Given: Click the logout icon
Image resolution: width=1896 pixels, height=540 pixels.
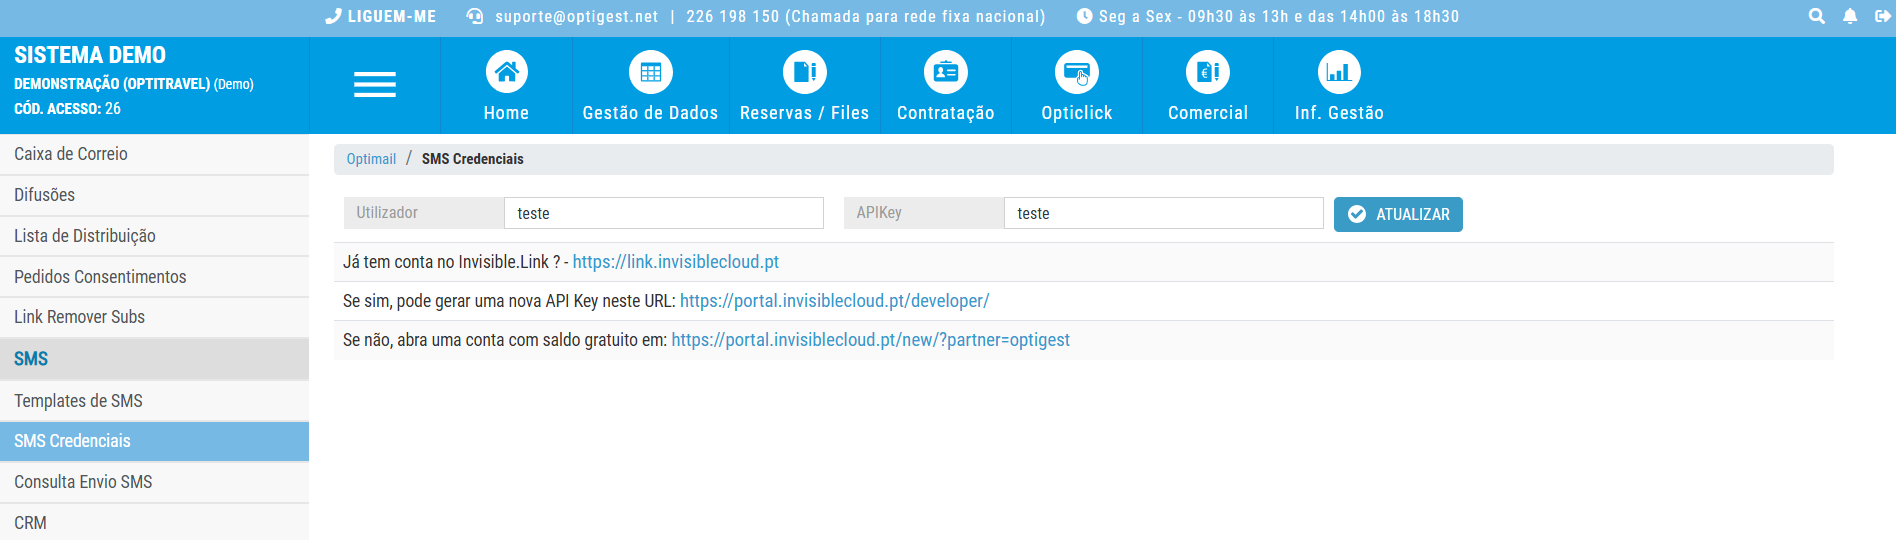Looking at the screenshot, I should 1882,16.
